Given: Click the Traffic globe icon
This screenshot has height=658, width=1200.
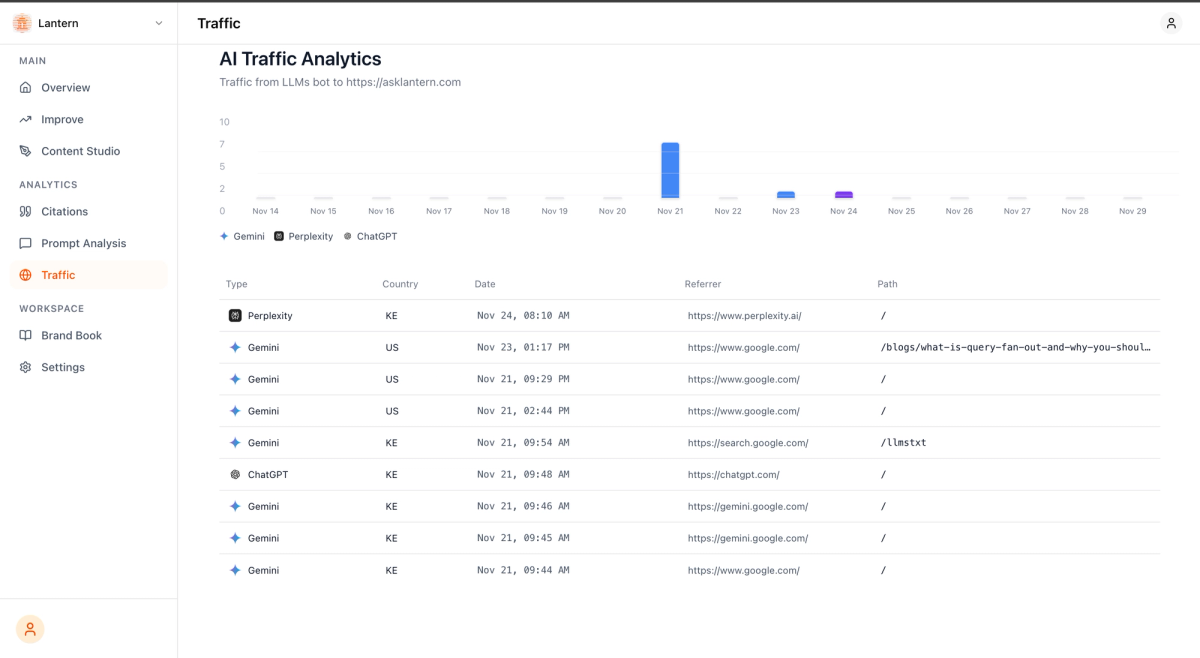Looking at the screenshot, I should (26, 275).
